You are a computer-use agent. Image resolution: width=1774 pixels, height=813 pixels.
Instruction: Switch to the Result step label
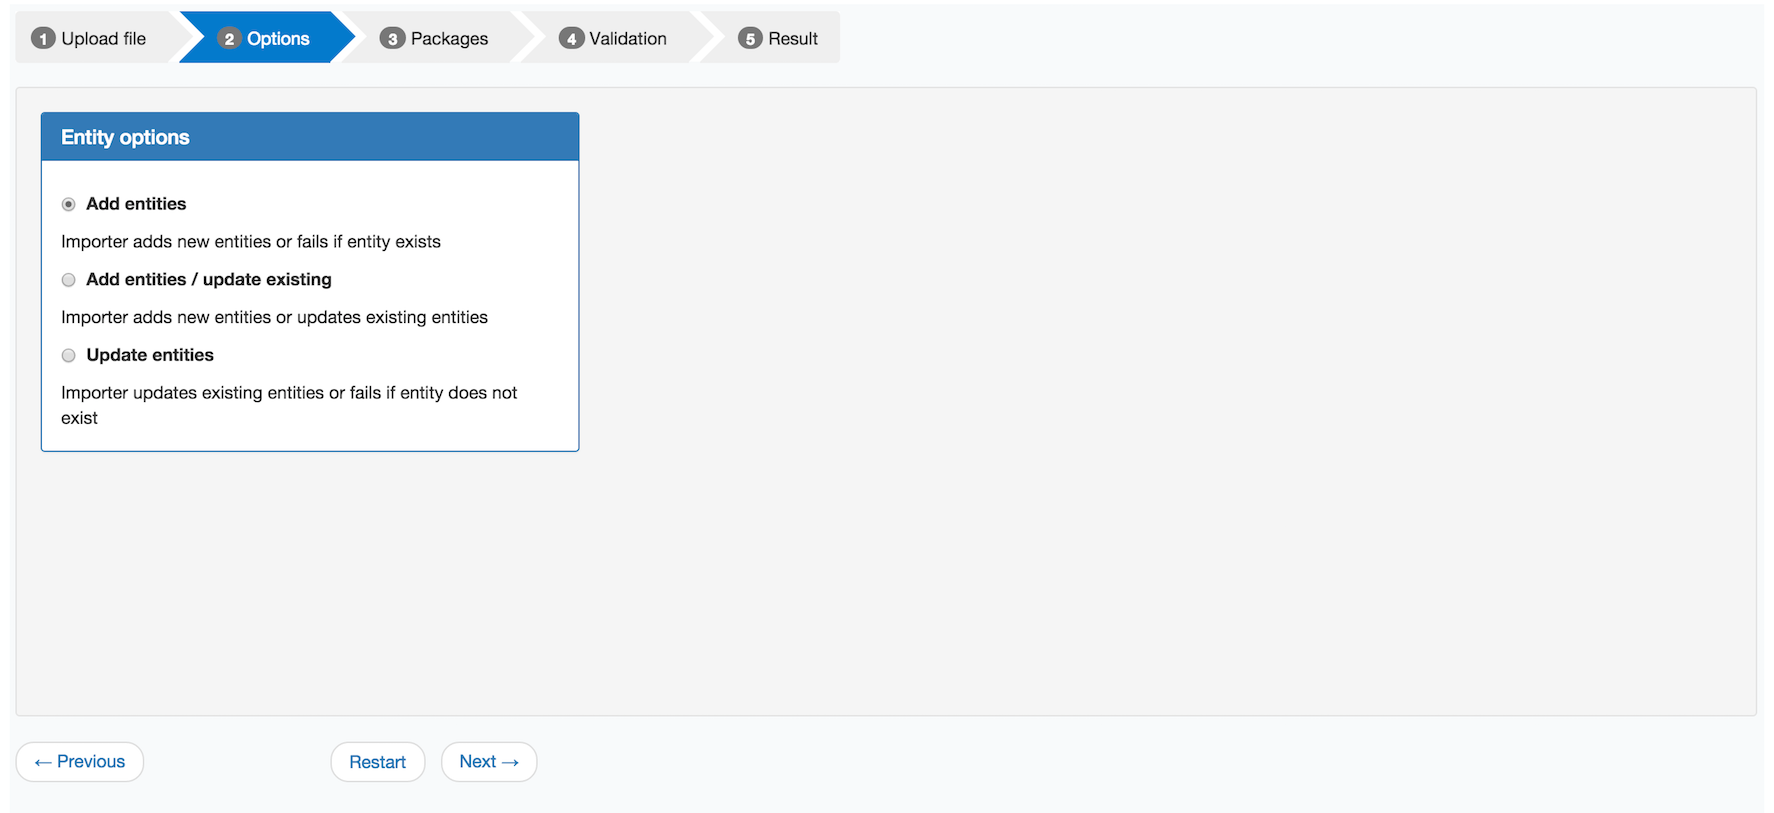pos(793,39)
